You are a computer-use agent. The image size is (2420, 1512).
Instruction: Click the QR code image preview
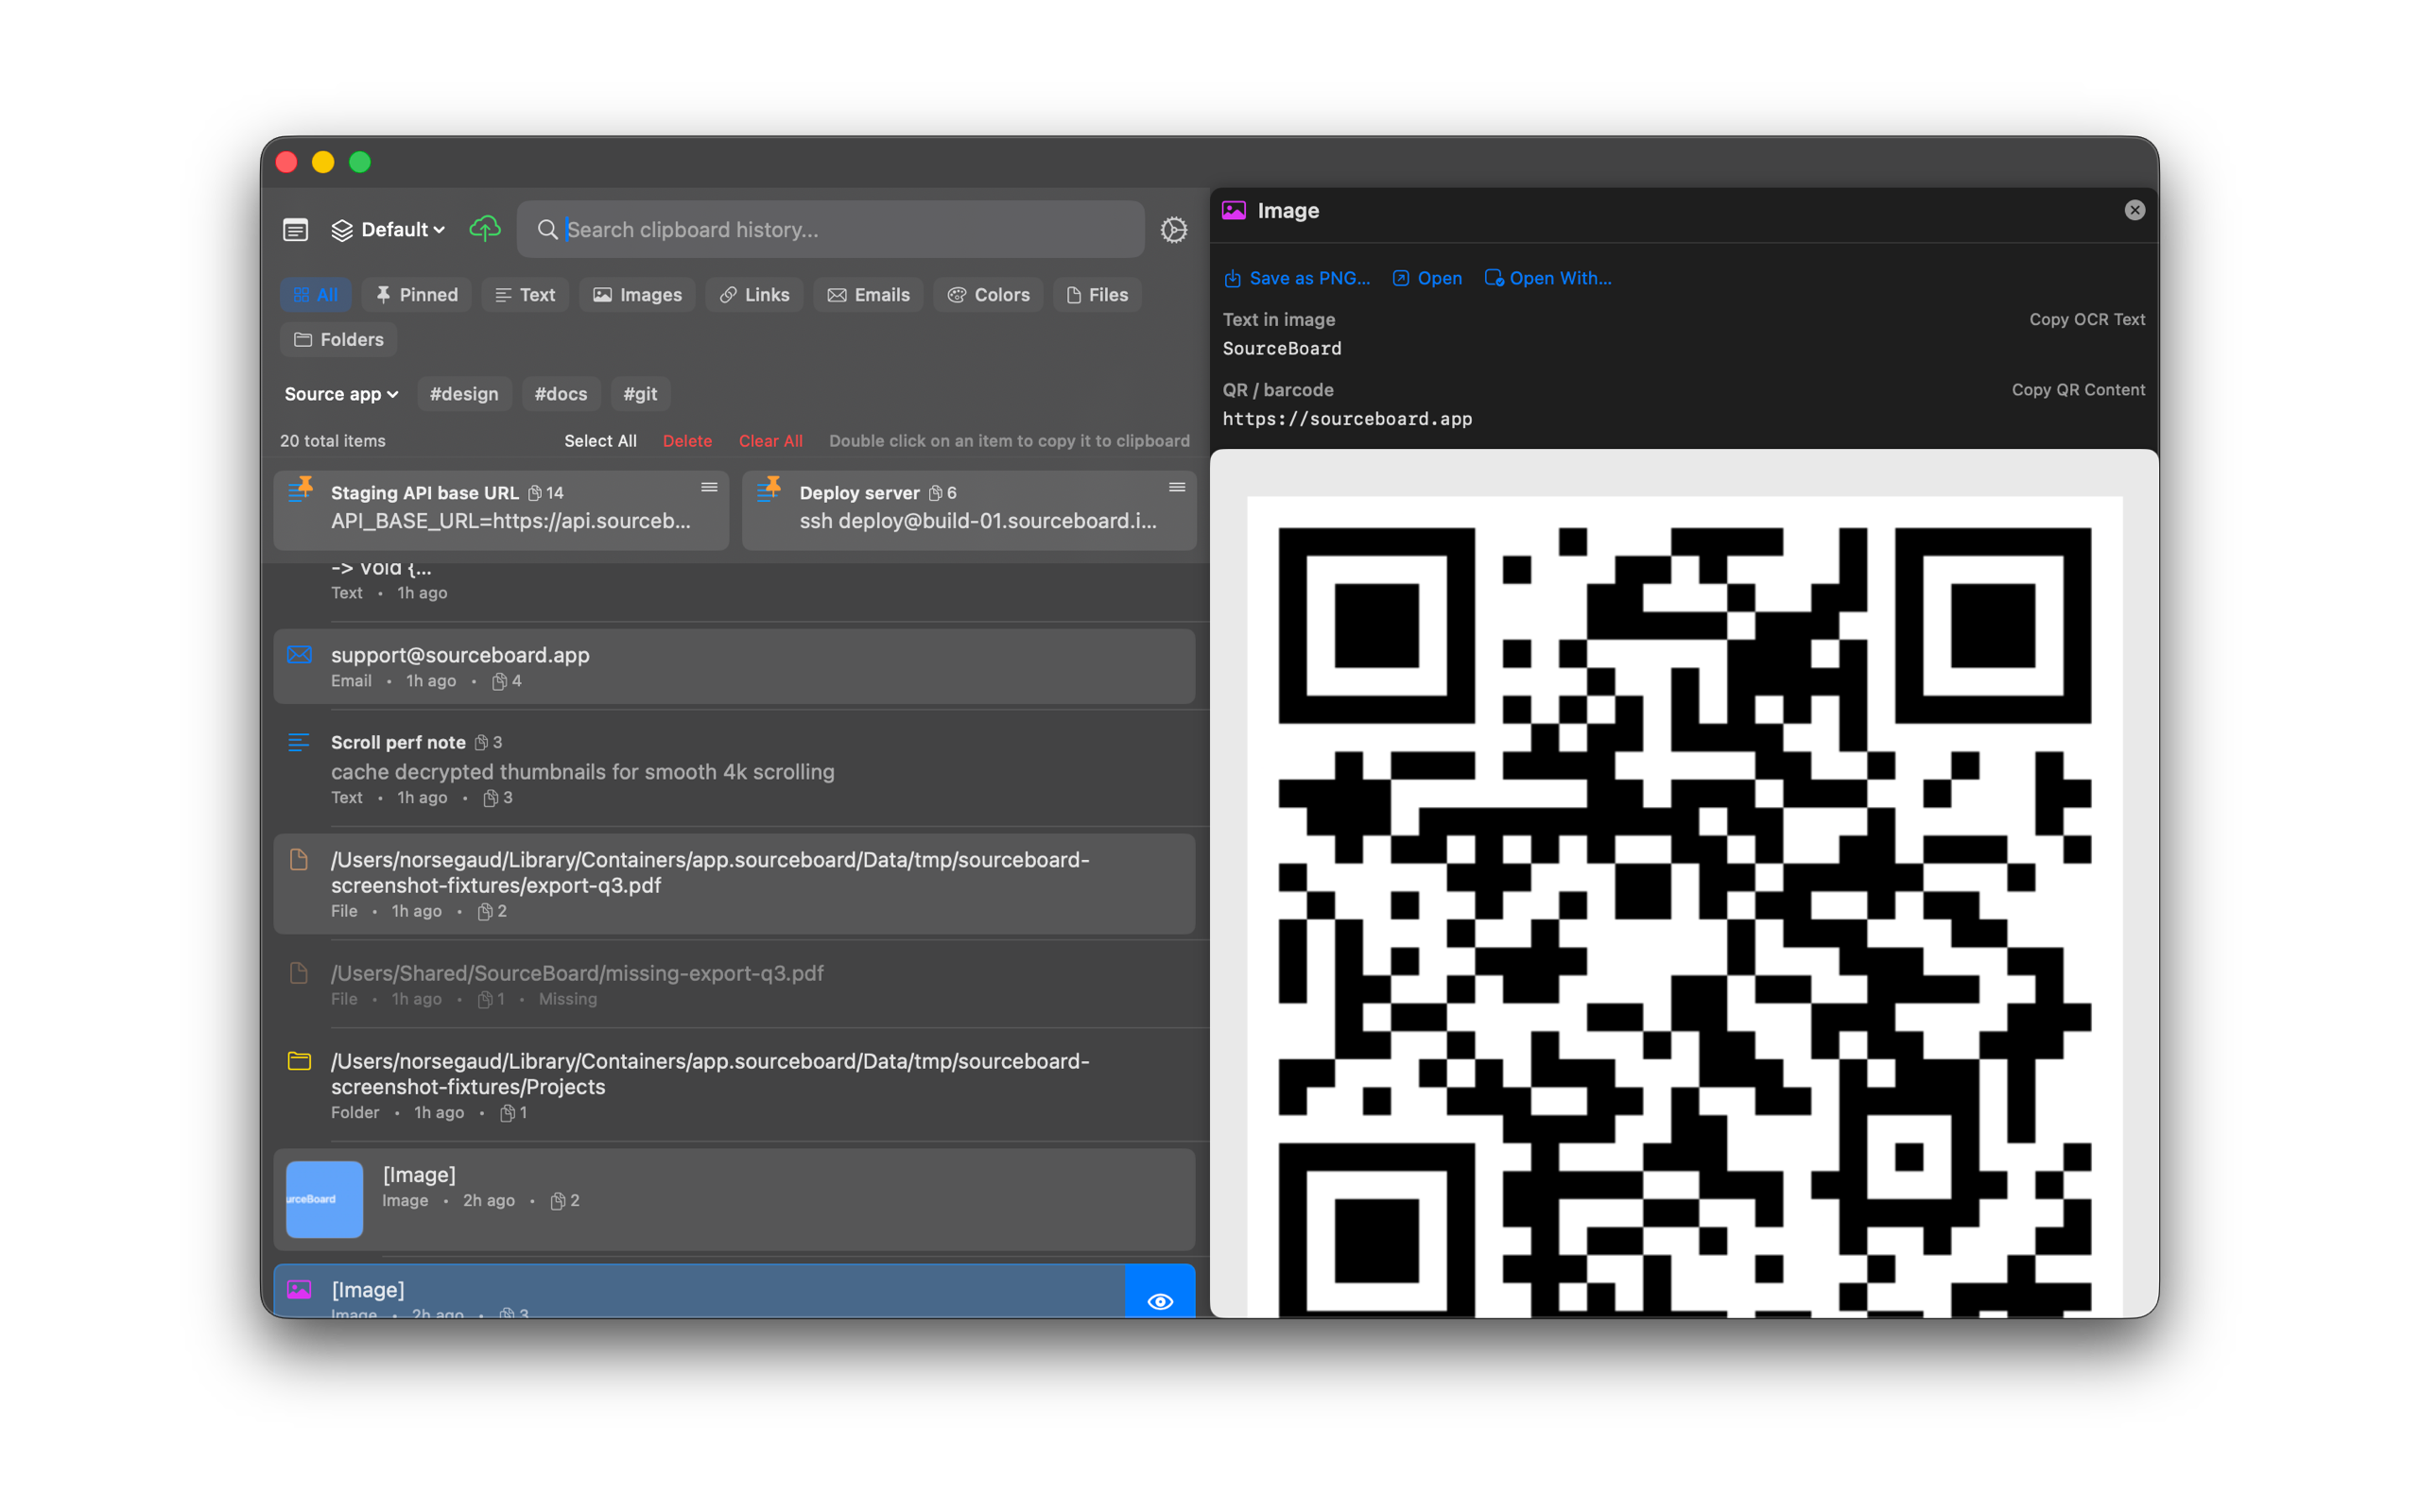tap(1684, 907)
